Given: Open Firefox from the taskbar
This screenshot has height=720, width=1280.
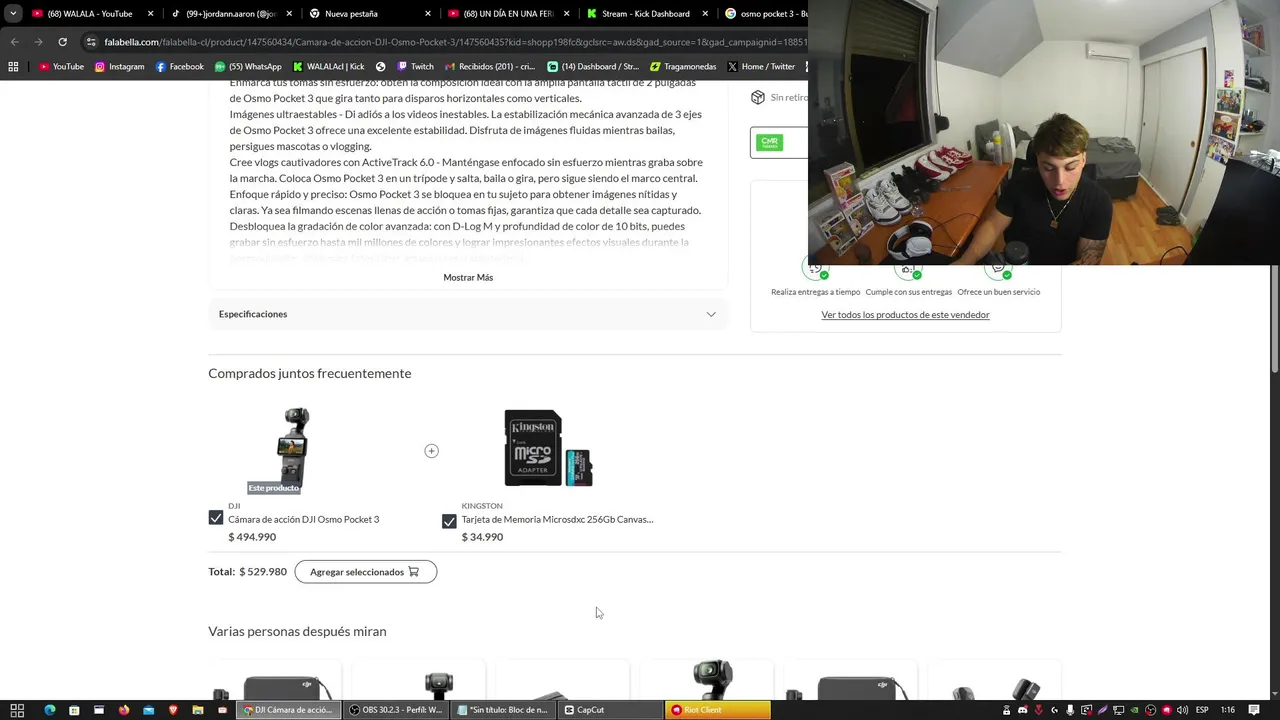Looking at the screenshot, I should pyautogui.click(x=124, y=710).
